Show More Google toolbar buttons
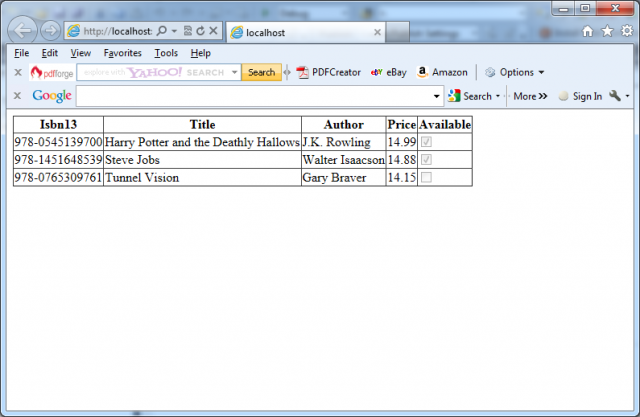 coord(530,96)
